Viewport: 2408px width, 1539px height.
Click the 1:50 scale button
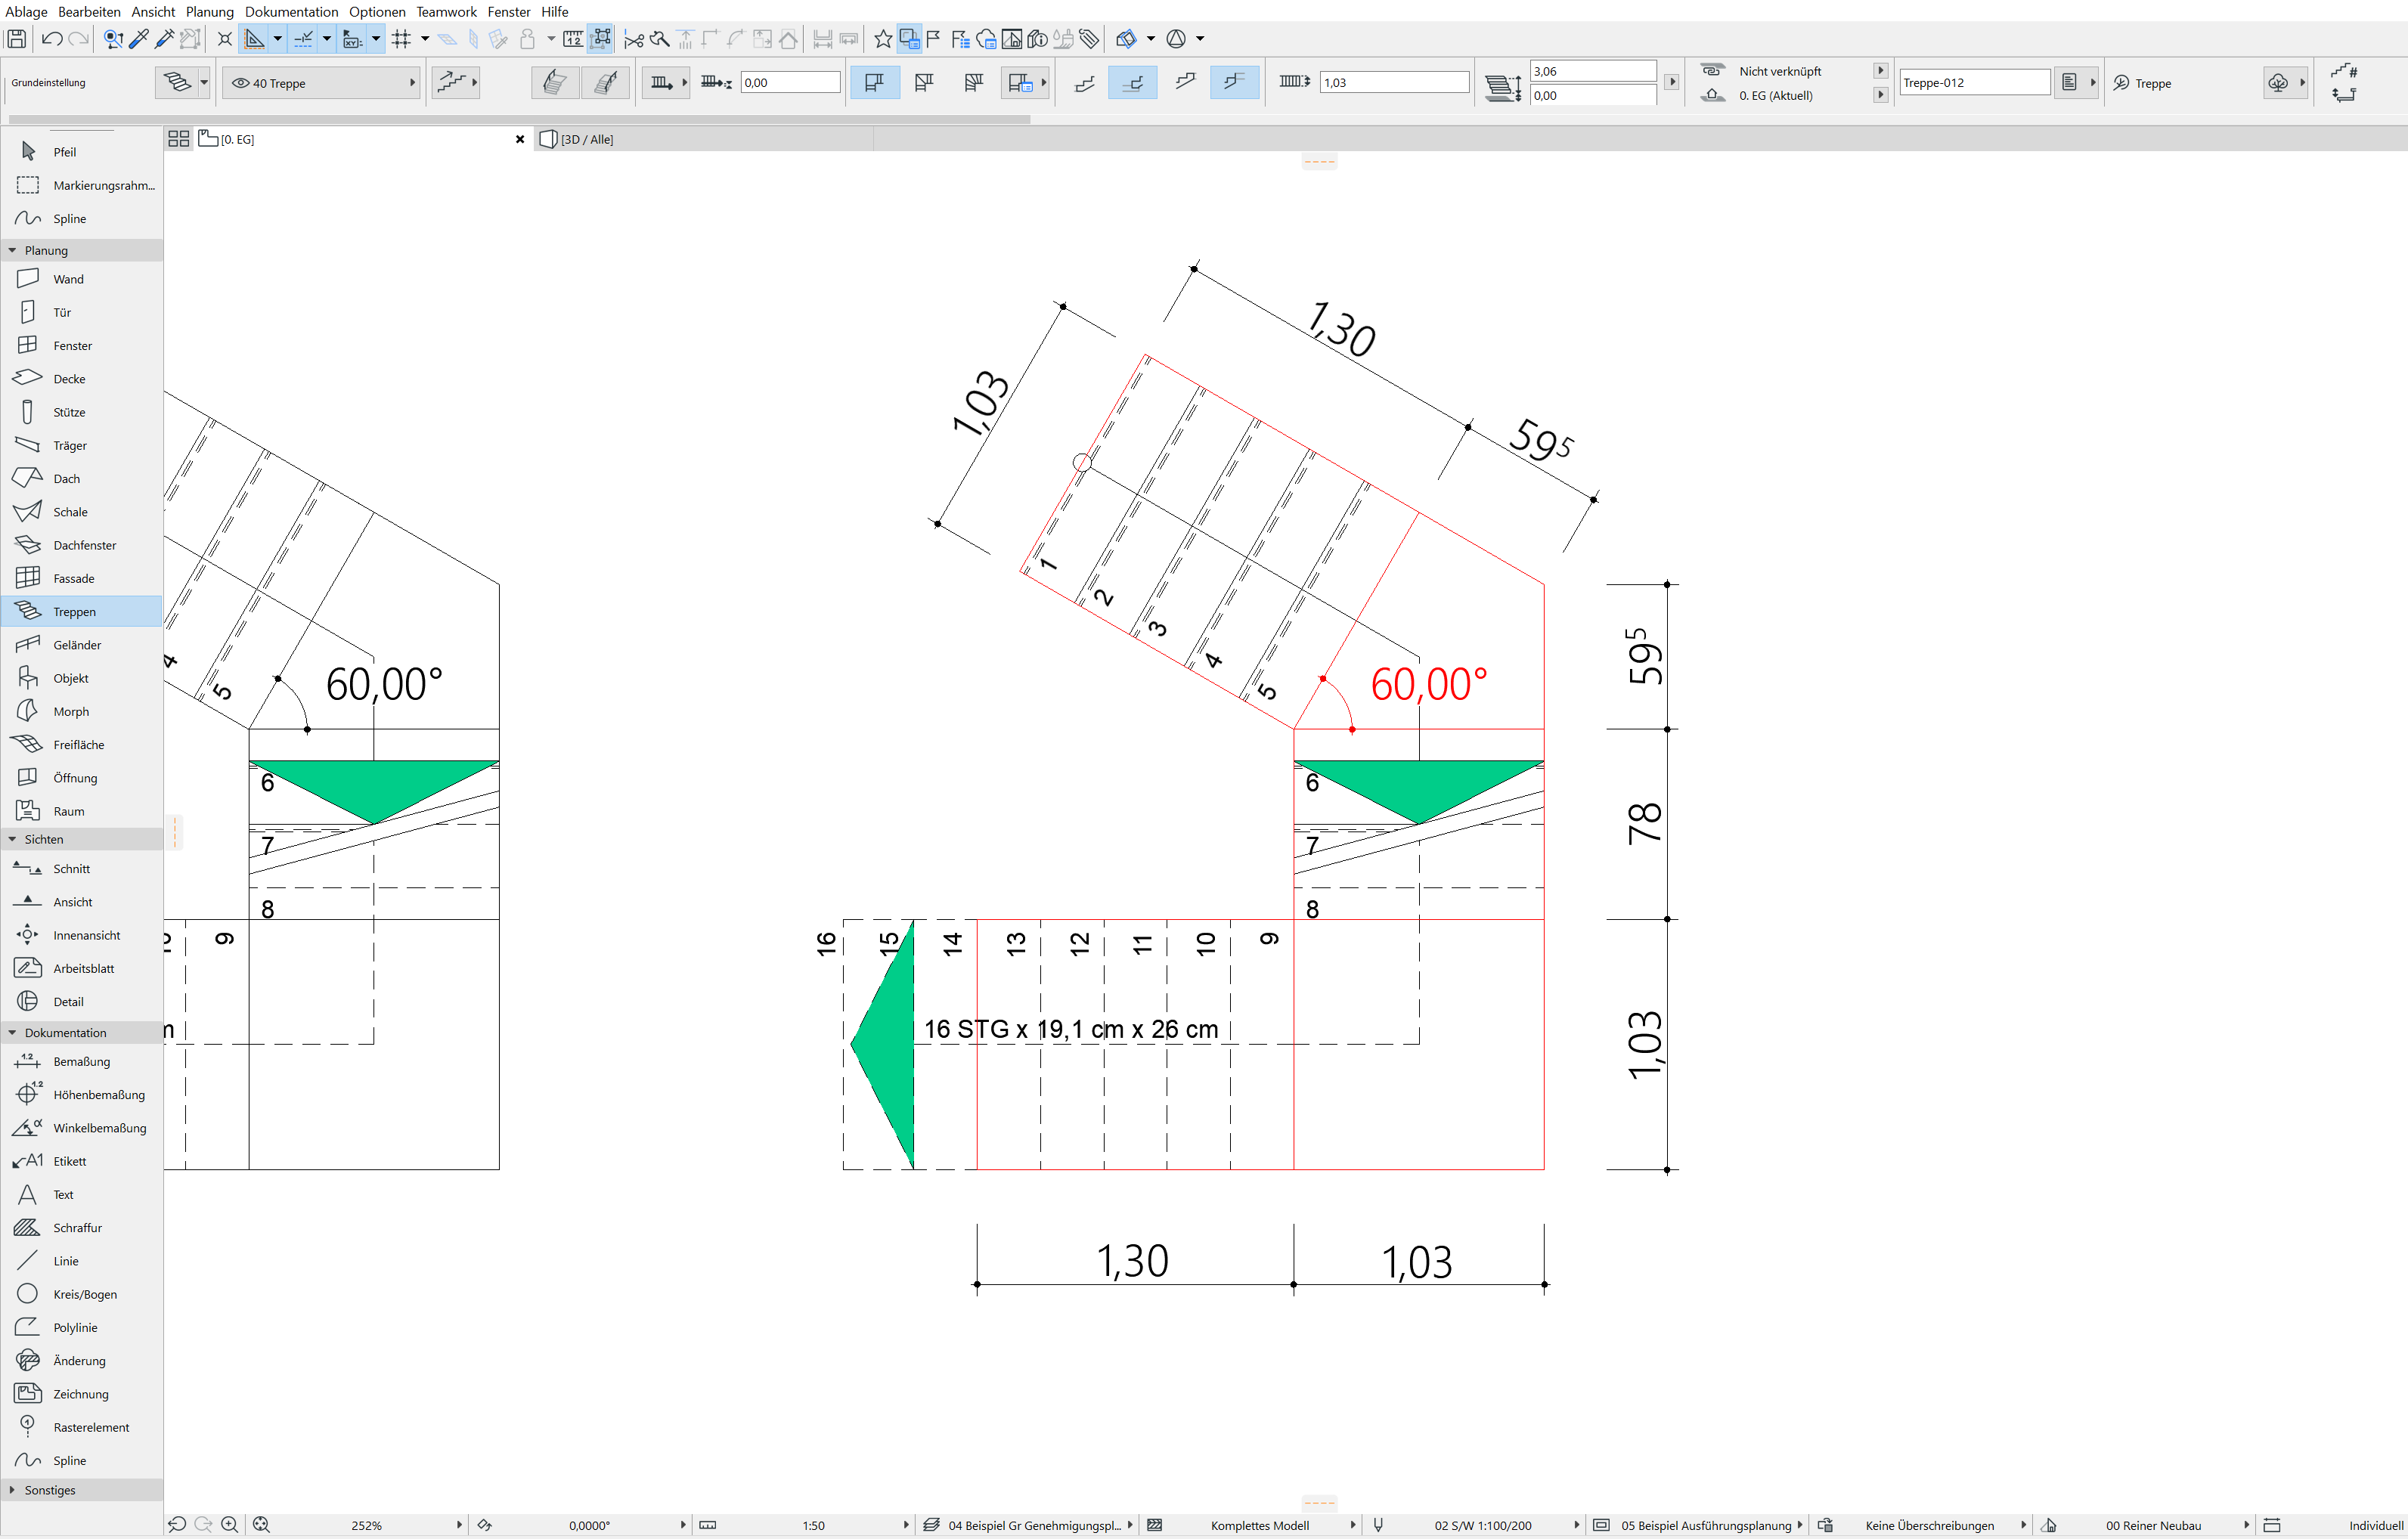point(812,1525)
